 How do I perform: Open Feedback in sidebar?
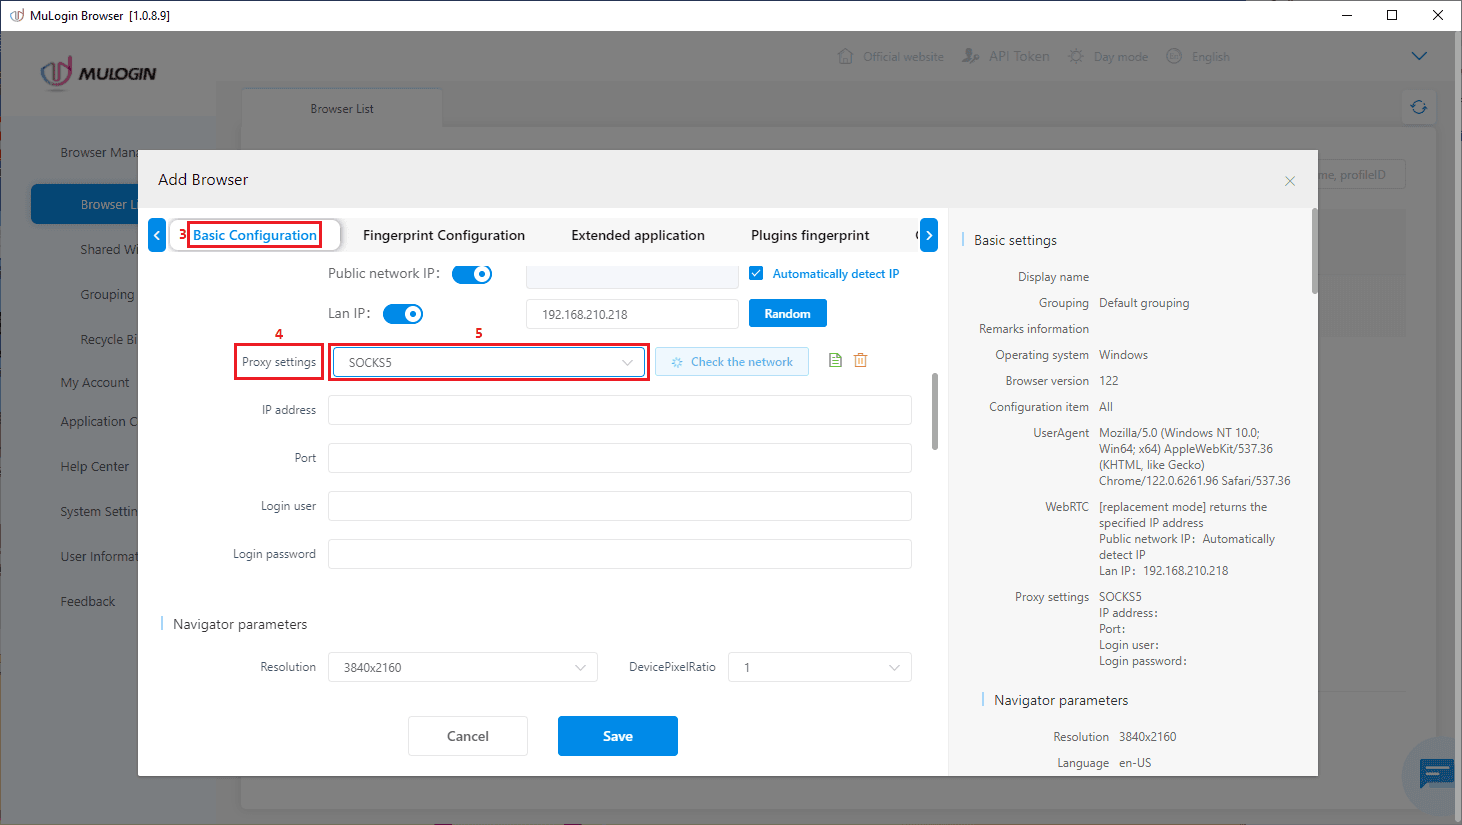pyautogui.click(x=88, y=601)
